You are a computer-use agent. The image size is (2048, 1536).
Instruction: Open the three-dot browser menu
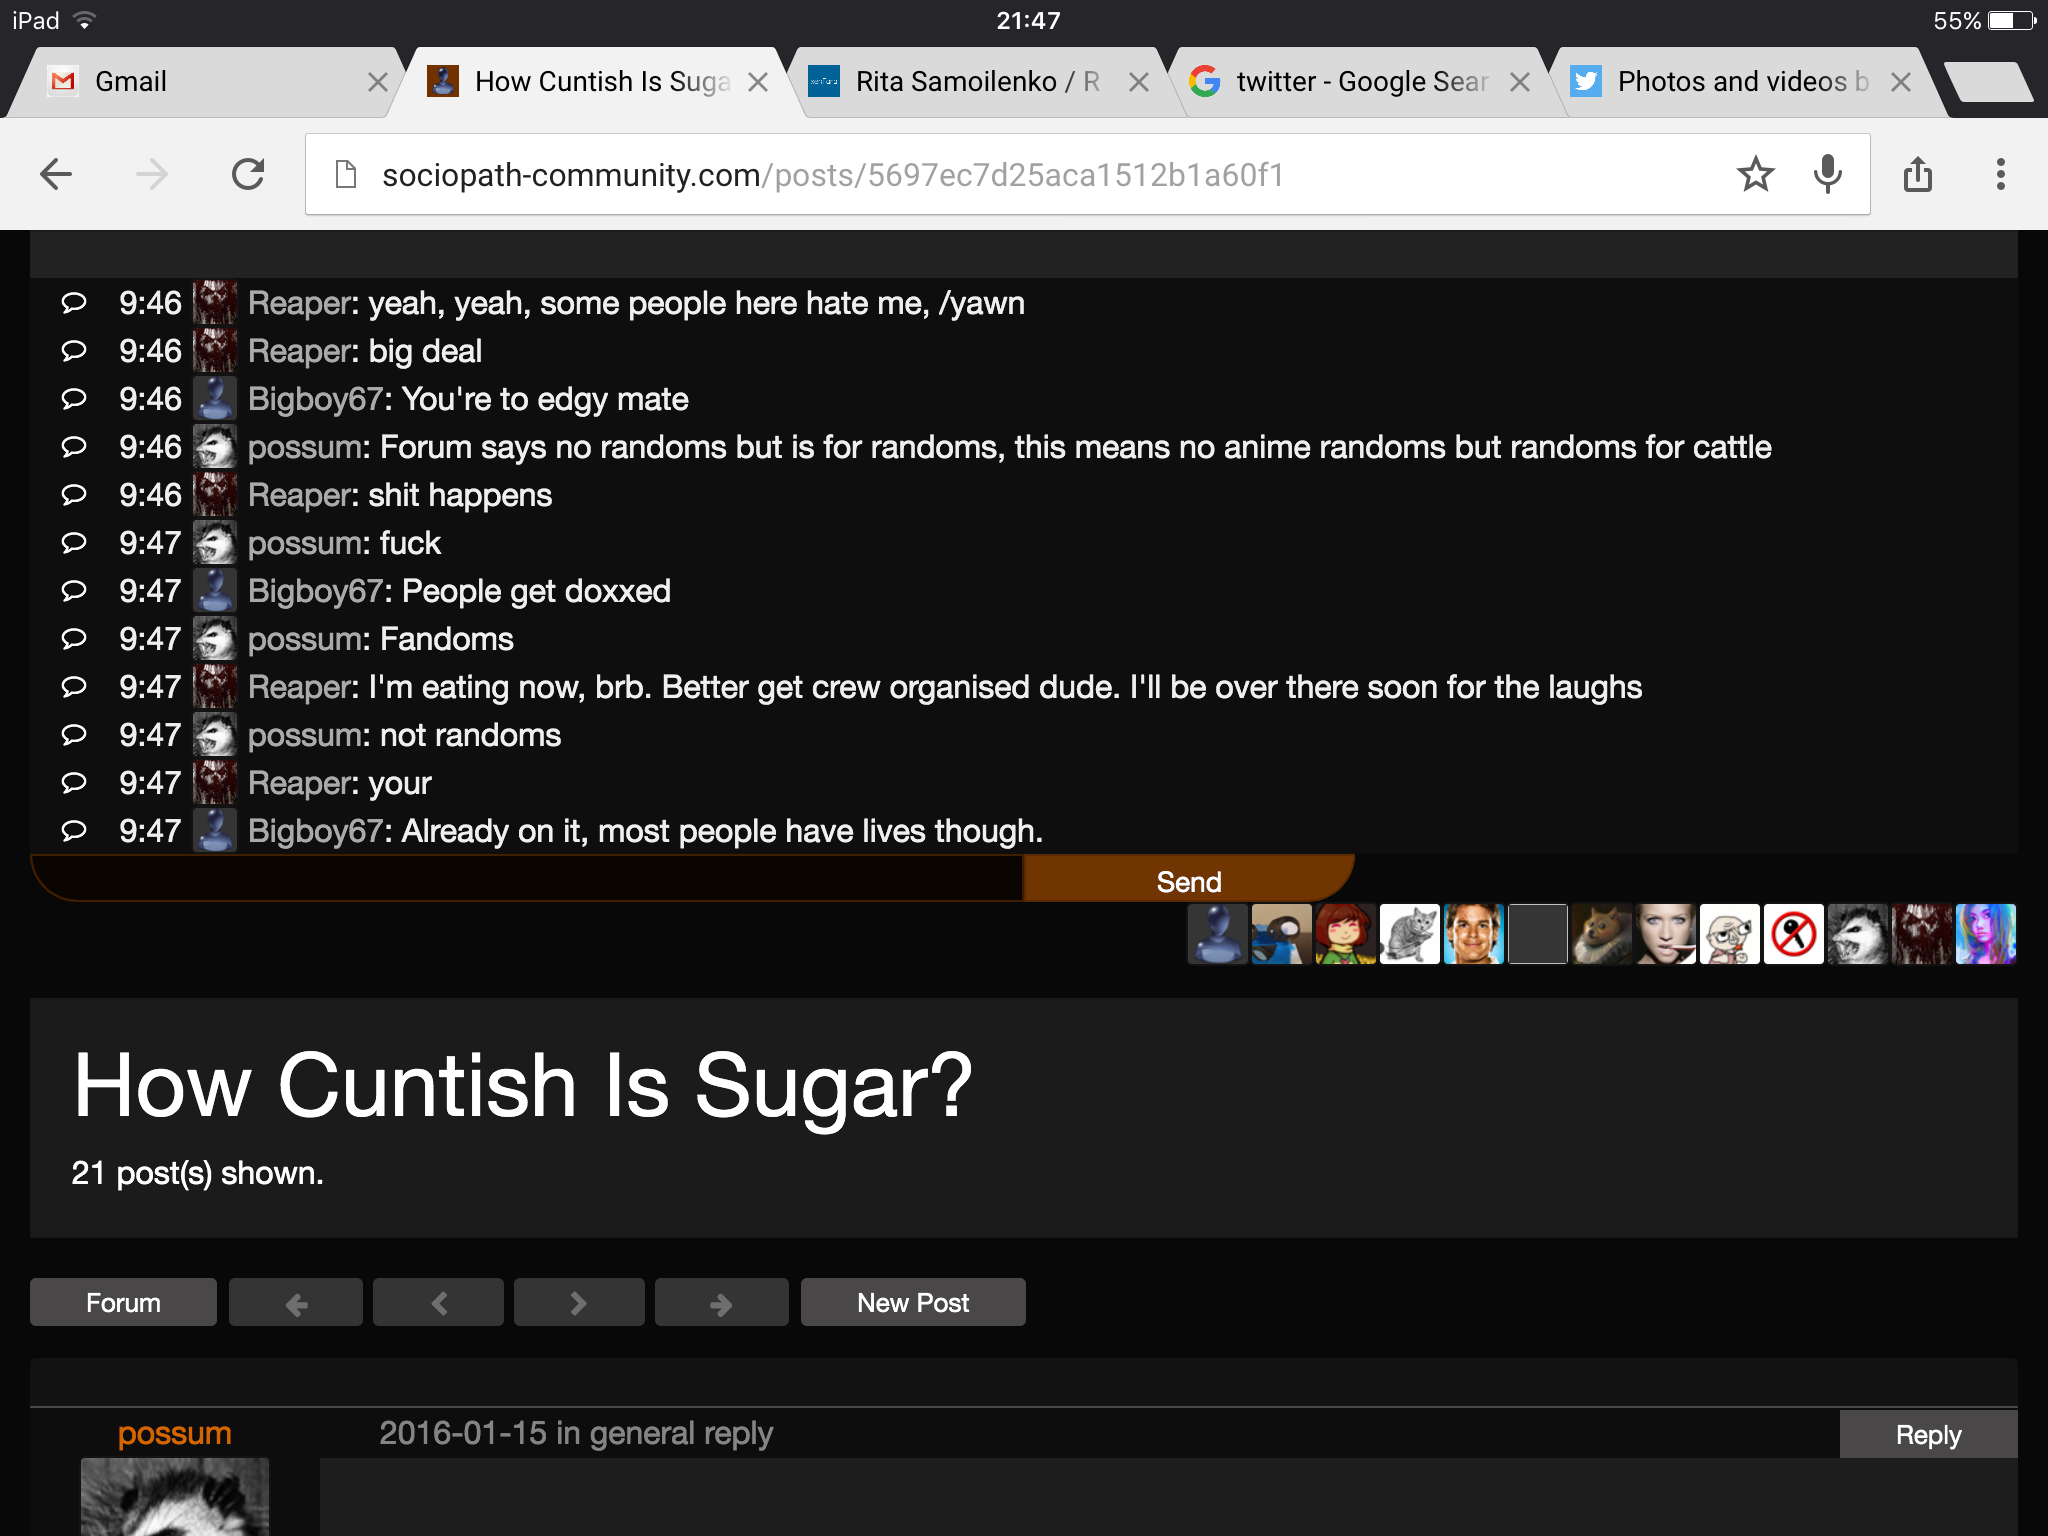coord(2000,175)
